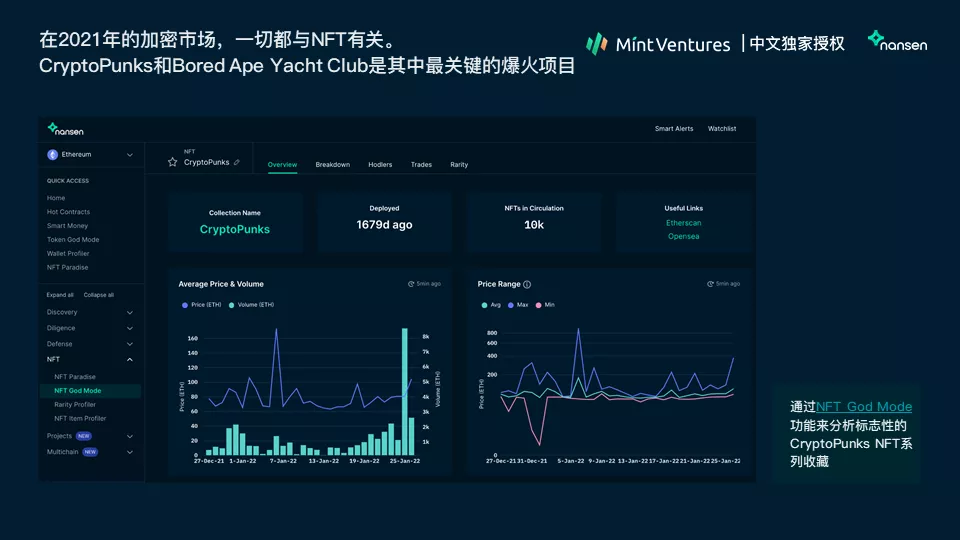
Task: Click the 10k NFTs in Circulation value
Action: [x=534, y=225]
